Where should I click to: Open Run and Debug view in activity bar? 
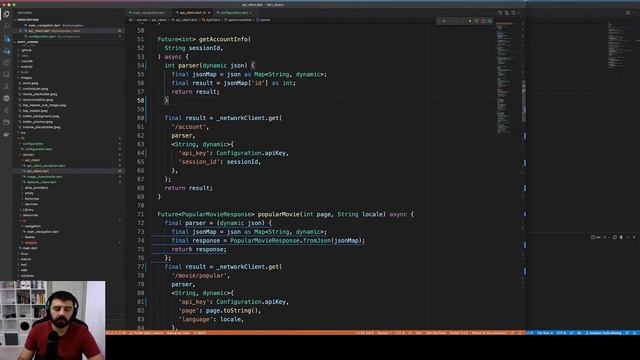(x=7, y=51)
